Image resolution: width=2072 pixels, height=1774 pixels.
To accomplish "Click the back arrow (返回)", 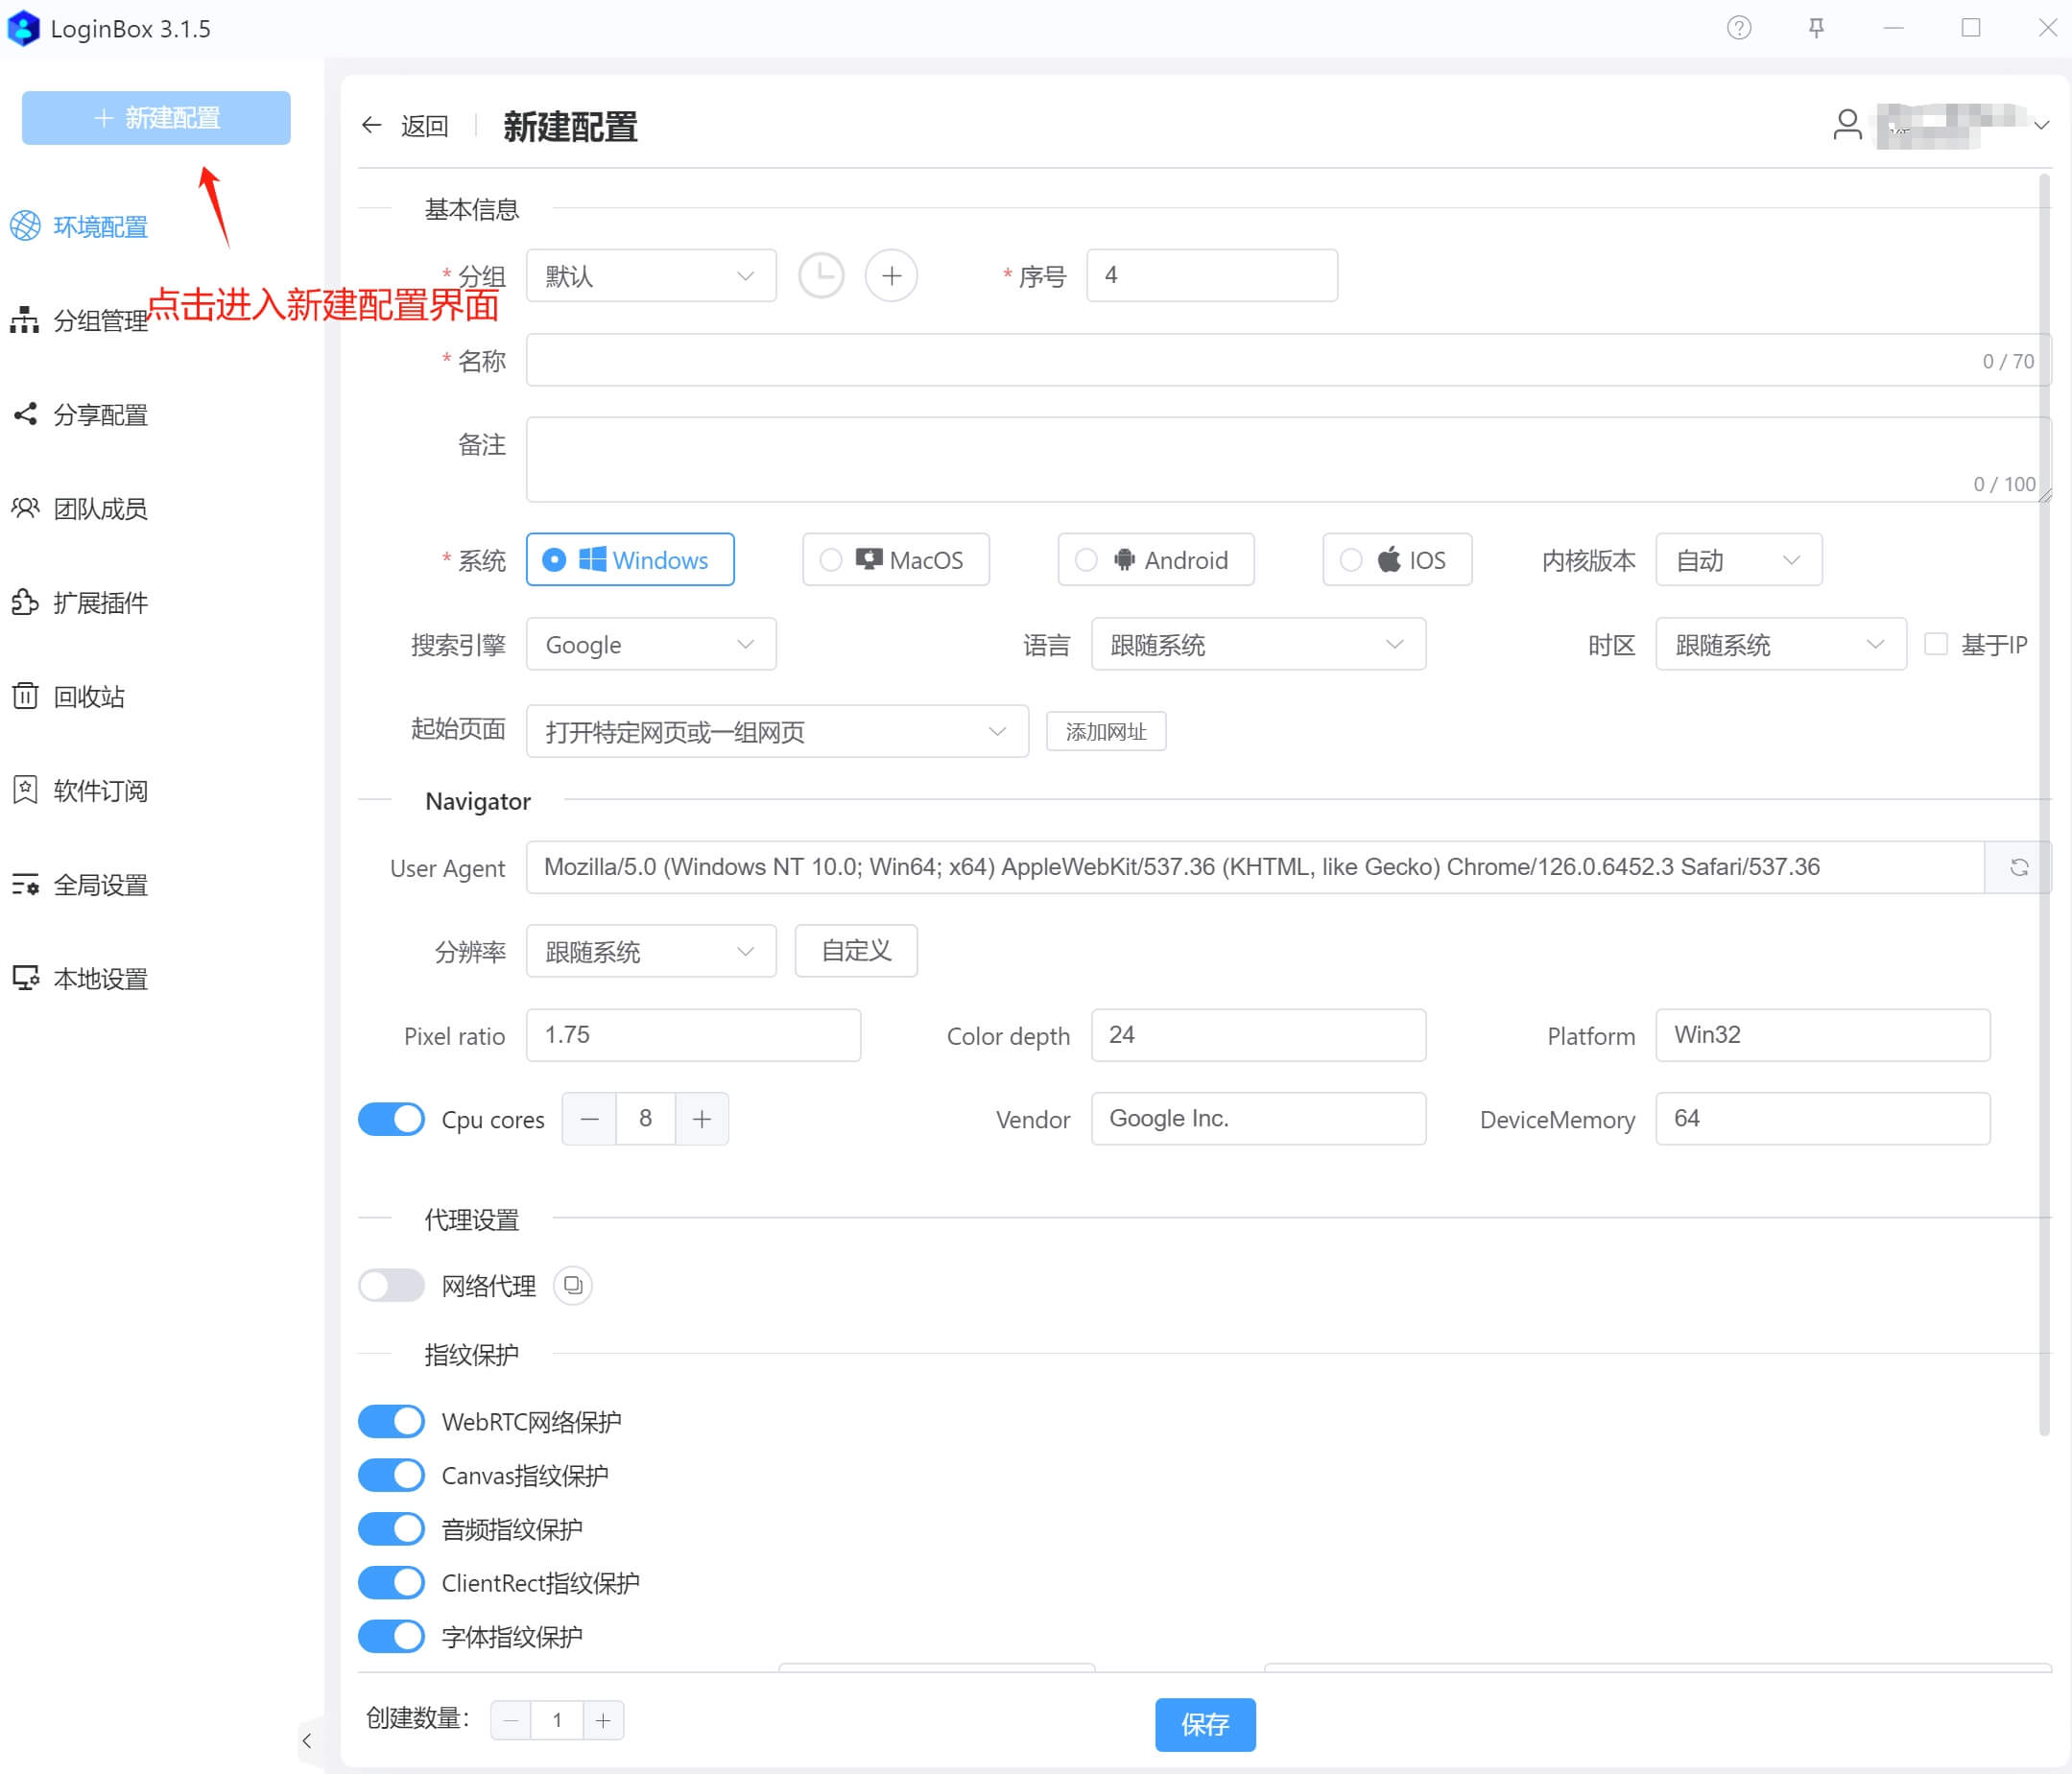I will (372, 125).
